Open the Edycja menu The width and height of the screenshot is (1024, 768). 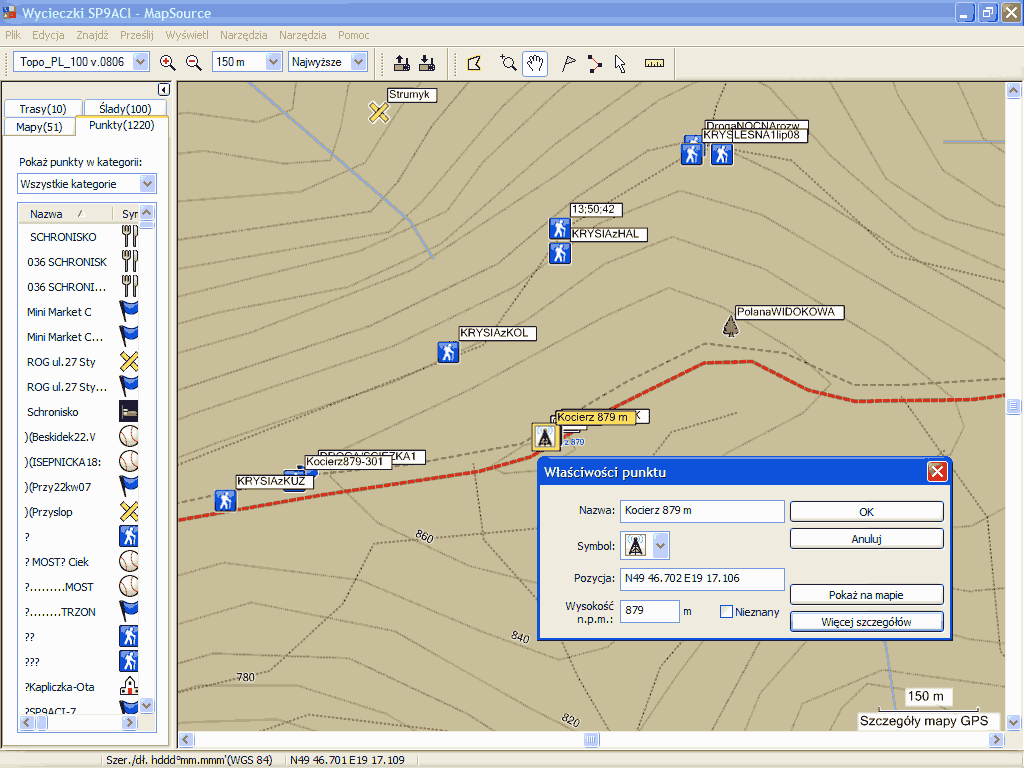[48, 35]
